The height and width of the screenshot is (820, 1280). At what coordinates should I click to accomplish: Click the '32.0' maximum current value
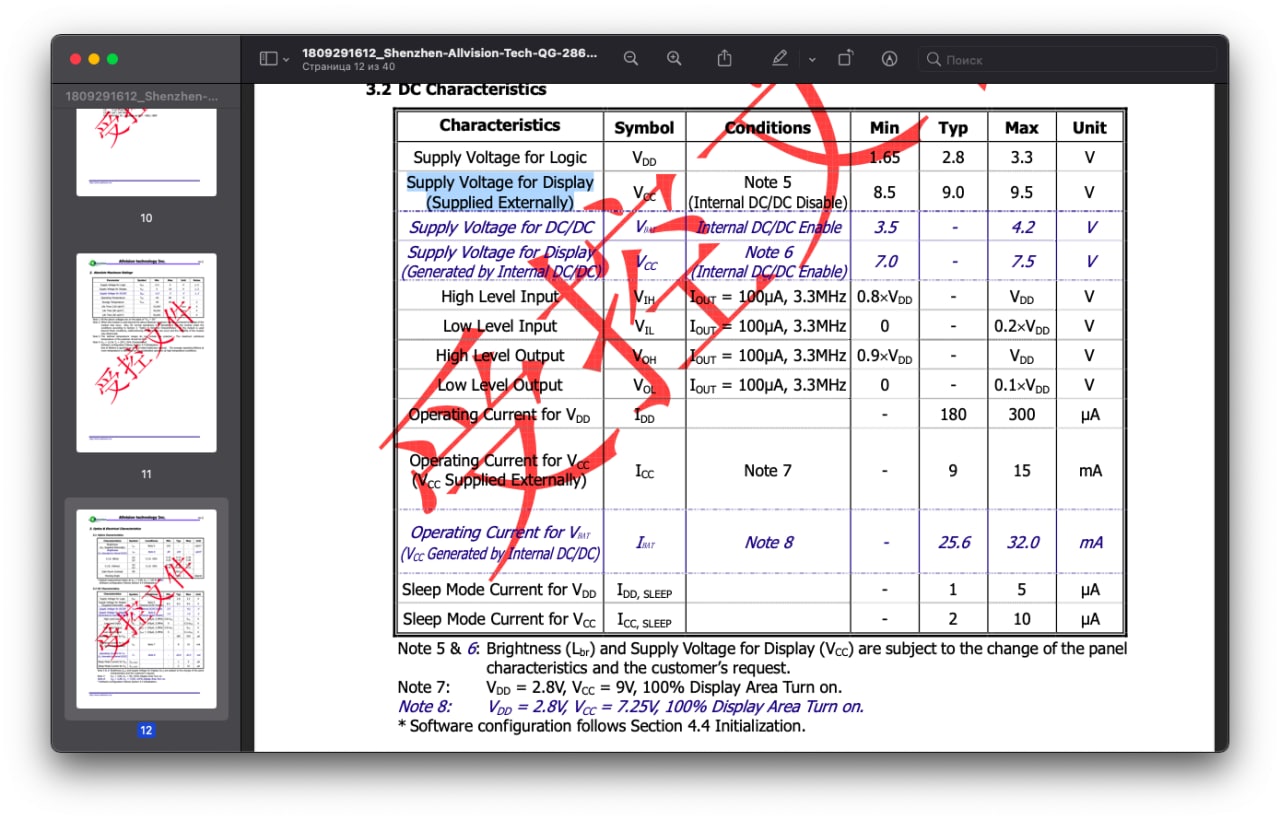click(1022, 542)
